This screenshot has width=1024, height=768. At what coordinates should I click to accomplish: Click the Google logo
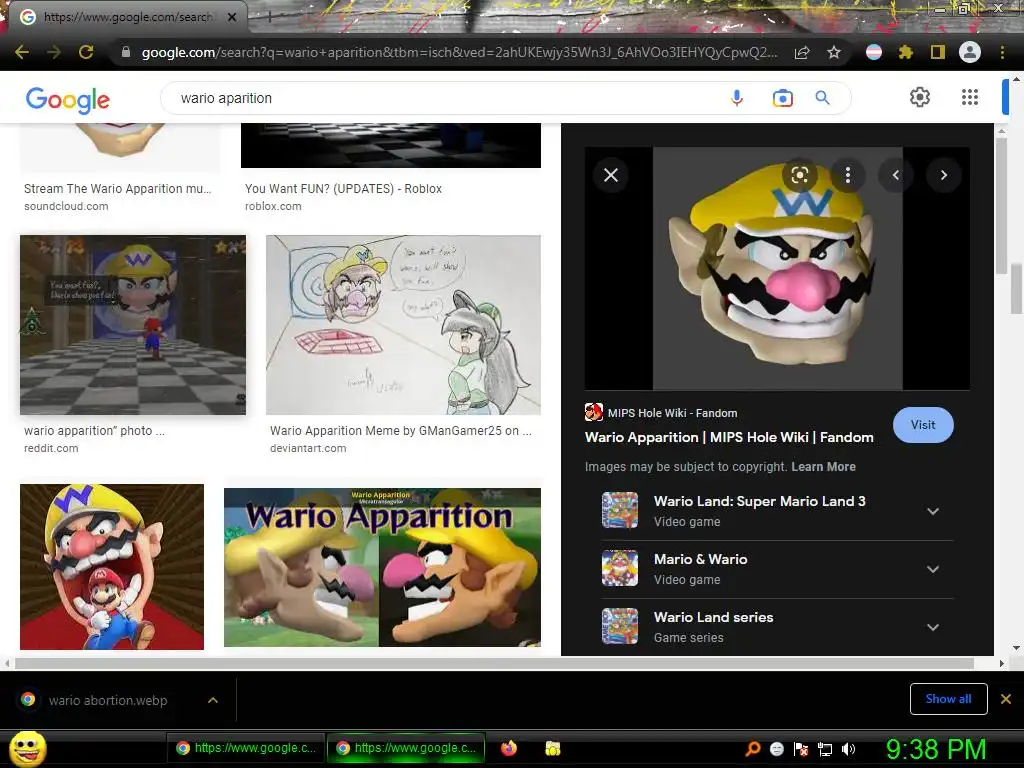click(68, 99)
